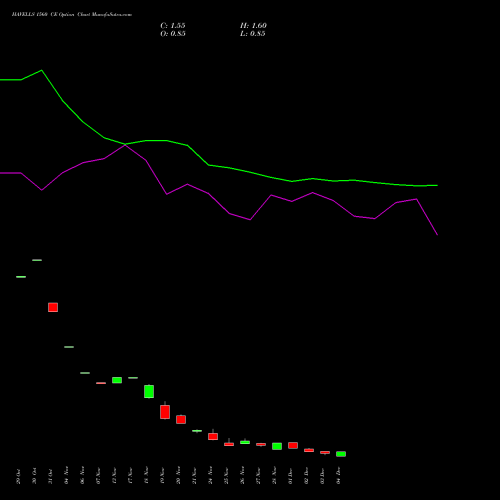Select the 30 Oct date label
Viewport: 500px width, 500px height.
34,476
